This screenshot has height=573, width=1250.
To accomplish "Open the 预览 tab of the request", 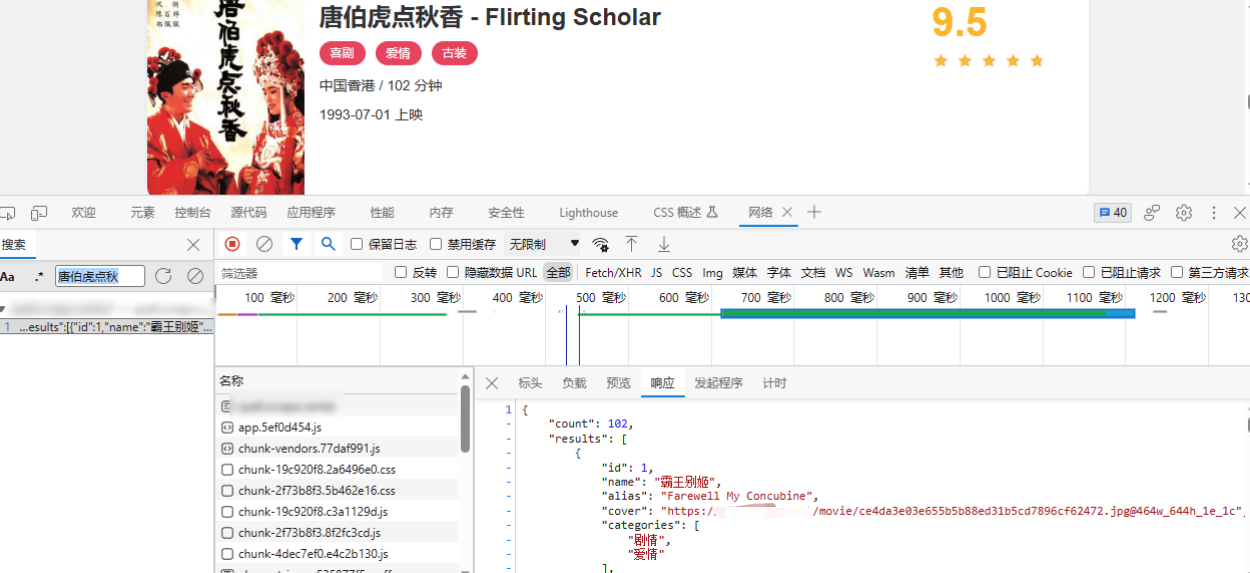I will [618, 383].
